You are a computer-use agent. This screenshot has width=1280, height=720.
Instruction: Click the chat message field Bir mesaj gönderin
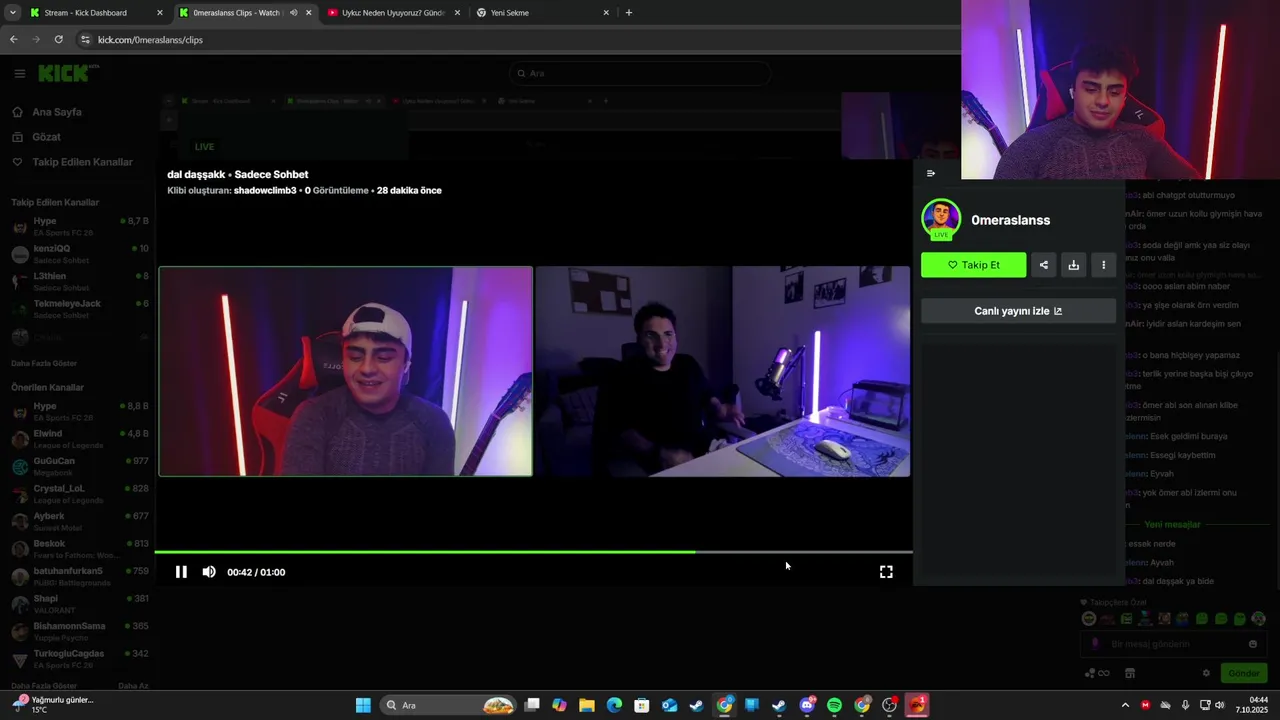coord(1175,644)
